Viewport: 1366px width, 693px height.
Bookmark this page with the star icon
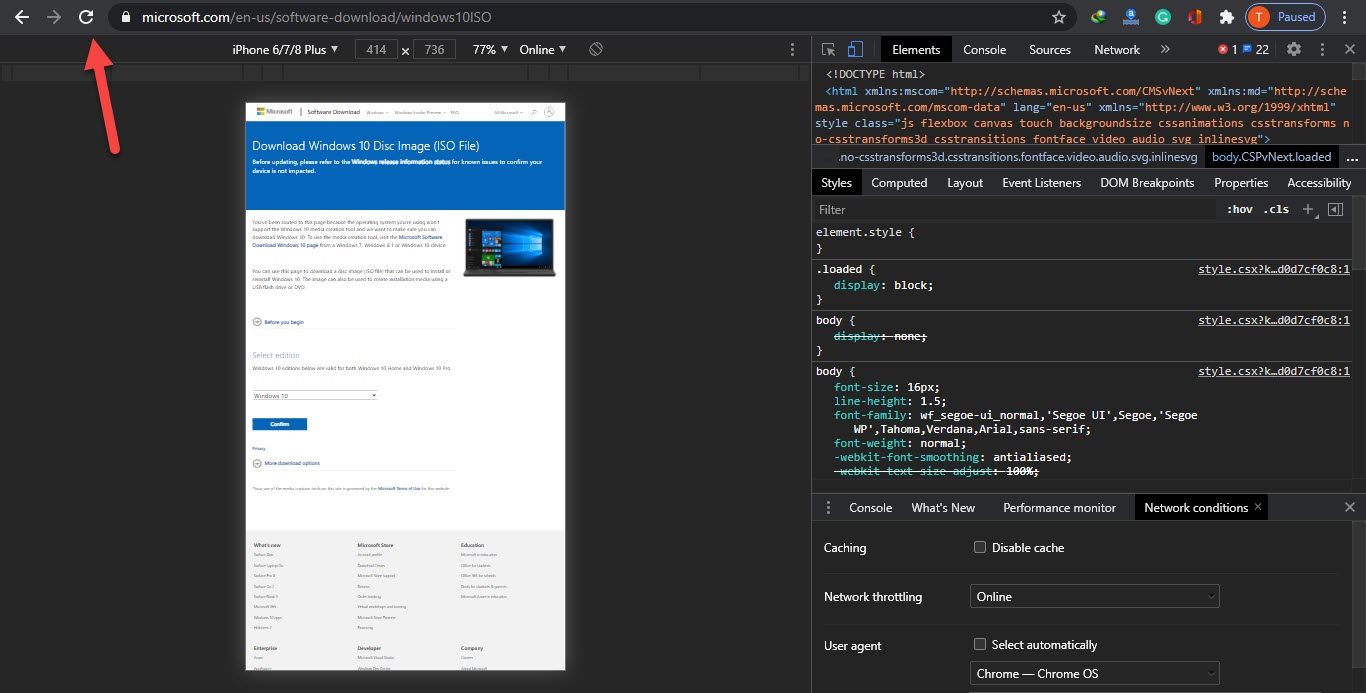(x=1059, y=17)
